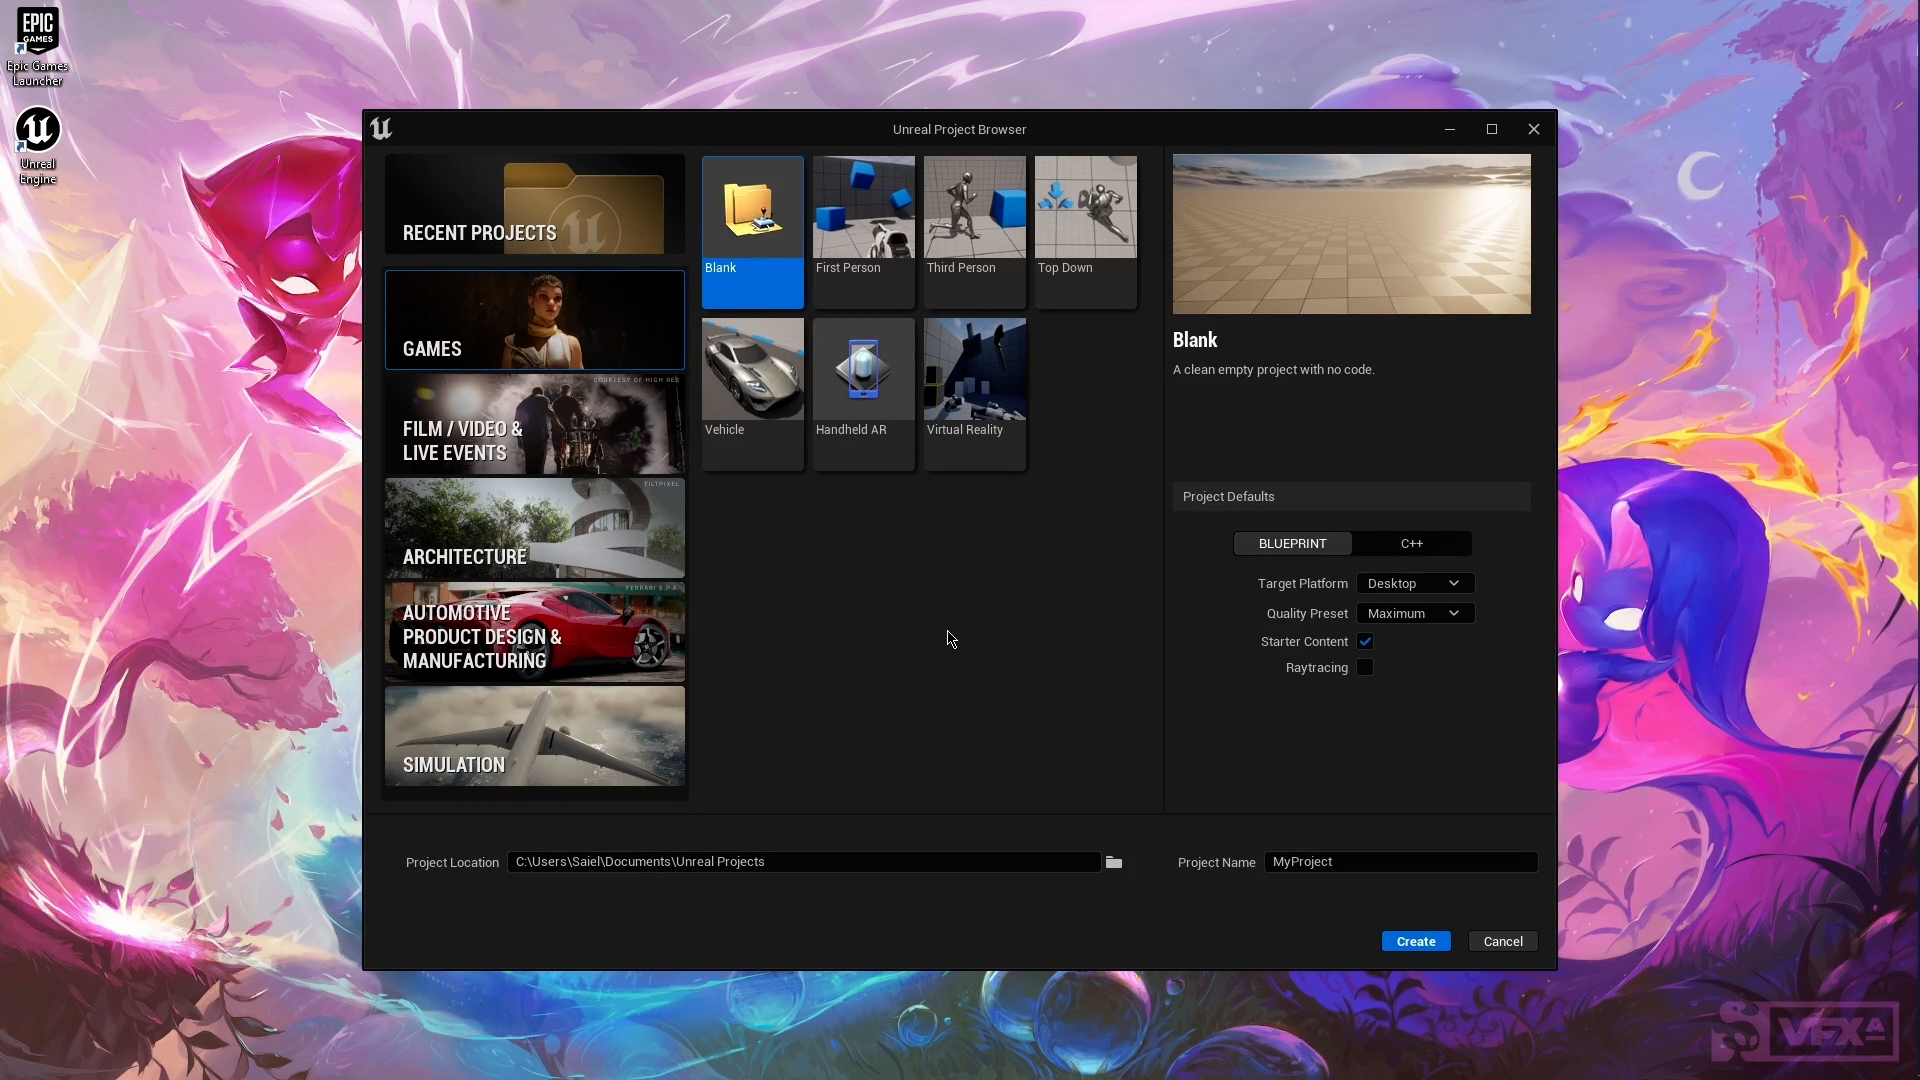Click the Create button

[x=1415, y=942]
